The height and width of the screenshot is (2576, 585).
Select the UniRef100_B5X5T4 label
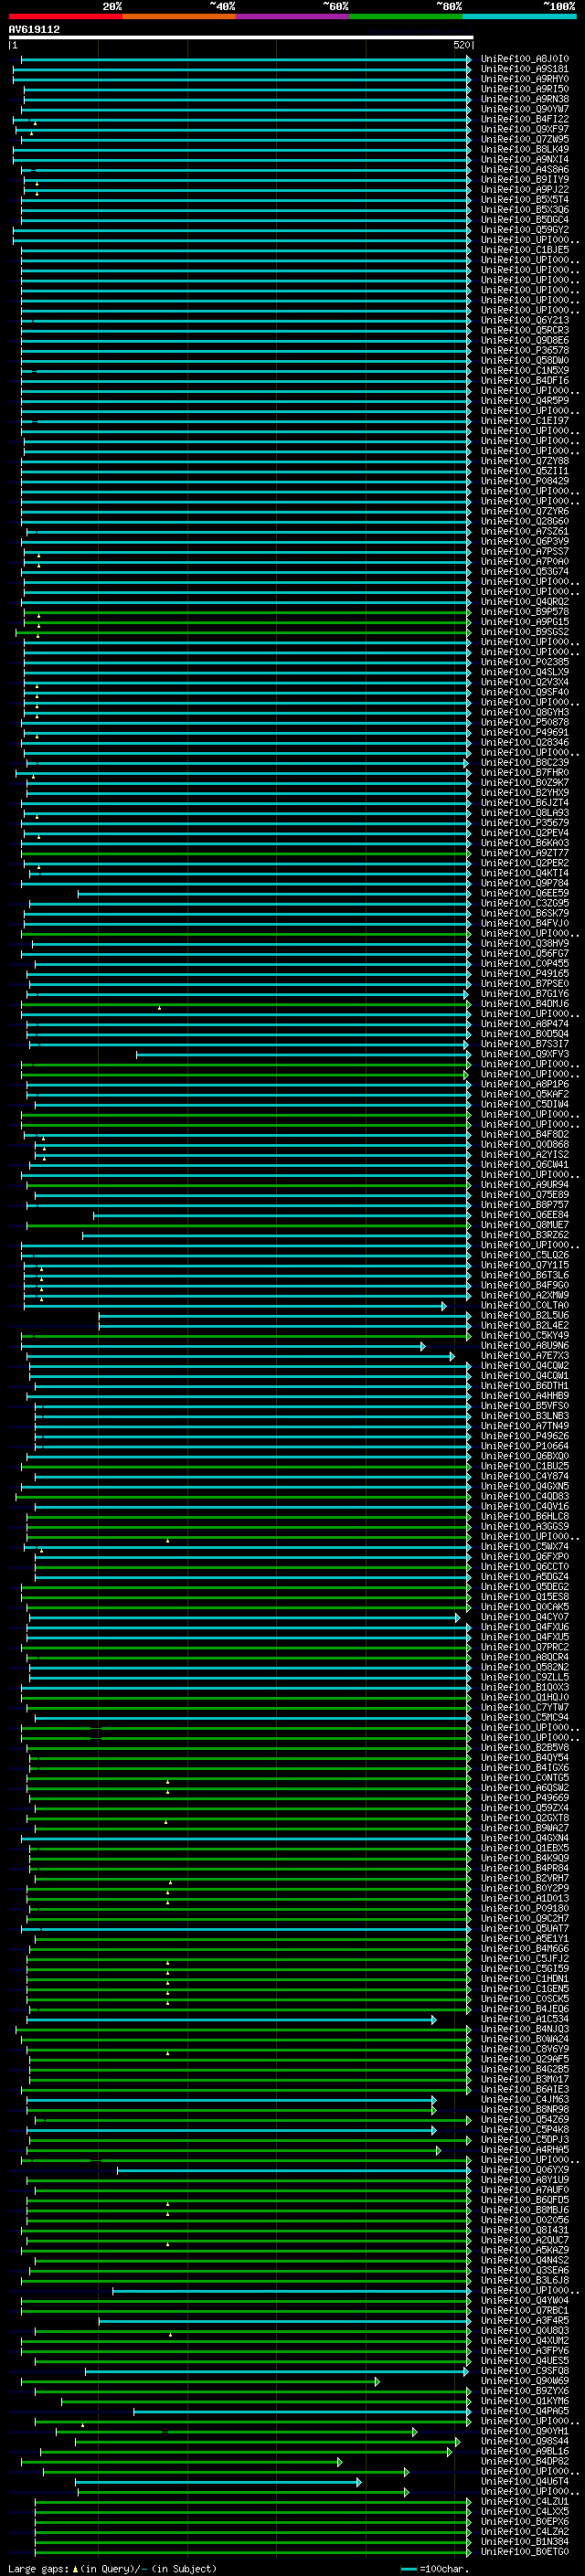pos(525,200)
